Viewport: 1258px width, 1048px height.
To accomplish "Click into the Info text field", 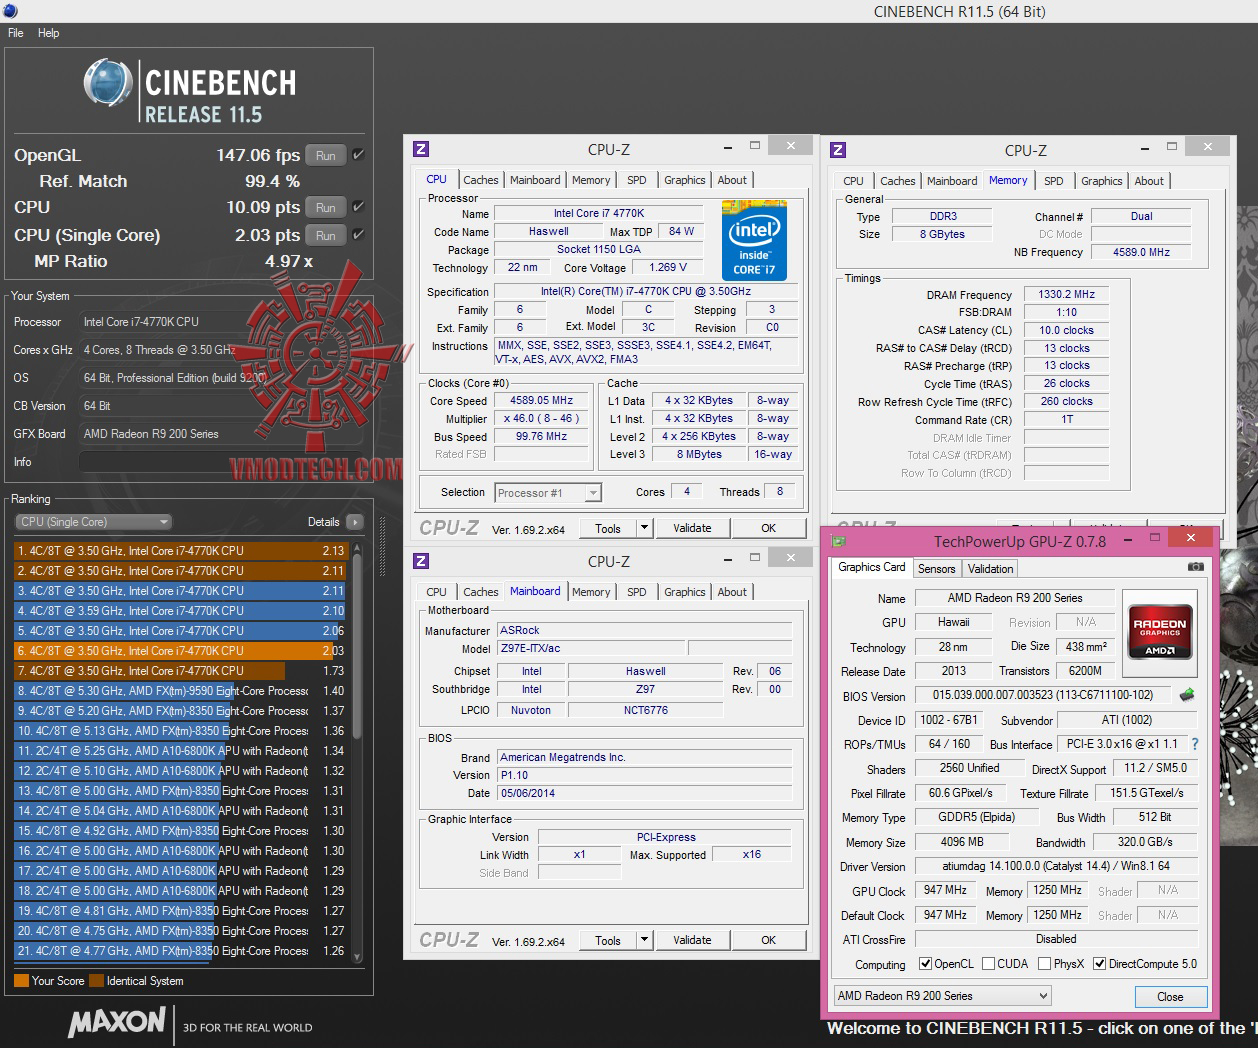I will tap(220, 462).
